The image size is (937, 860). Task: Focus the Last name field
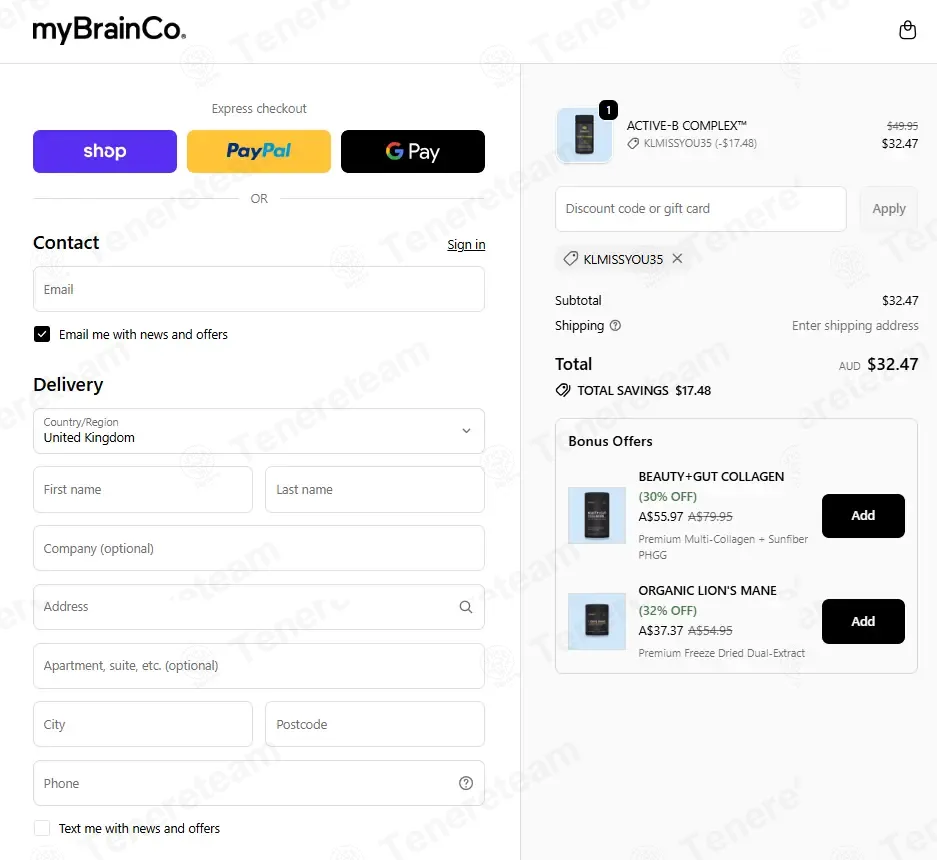(x=375, y=489)
